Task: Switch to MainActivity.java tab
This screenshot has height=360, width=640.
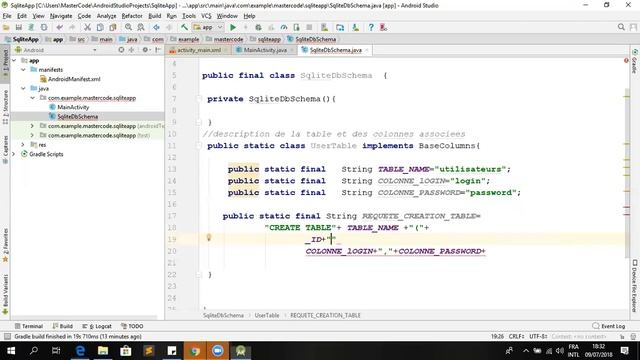Action: coord(265,50)
